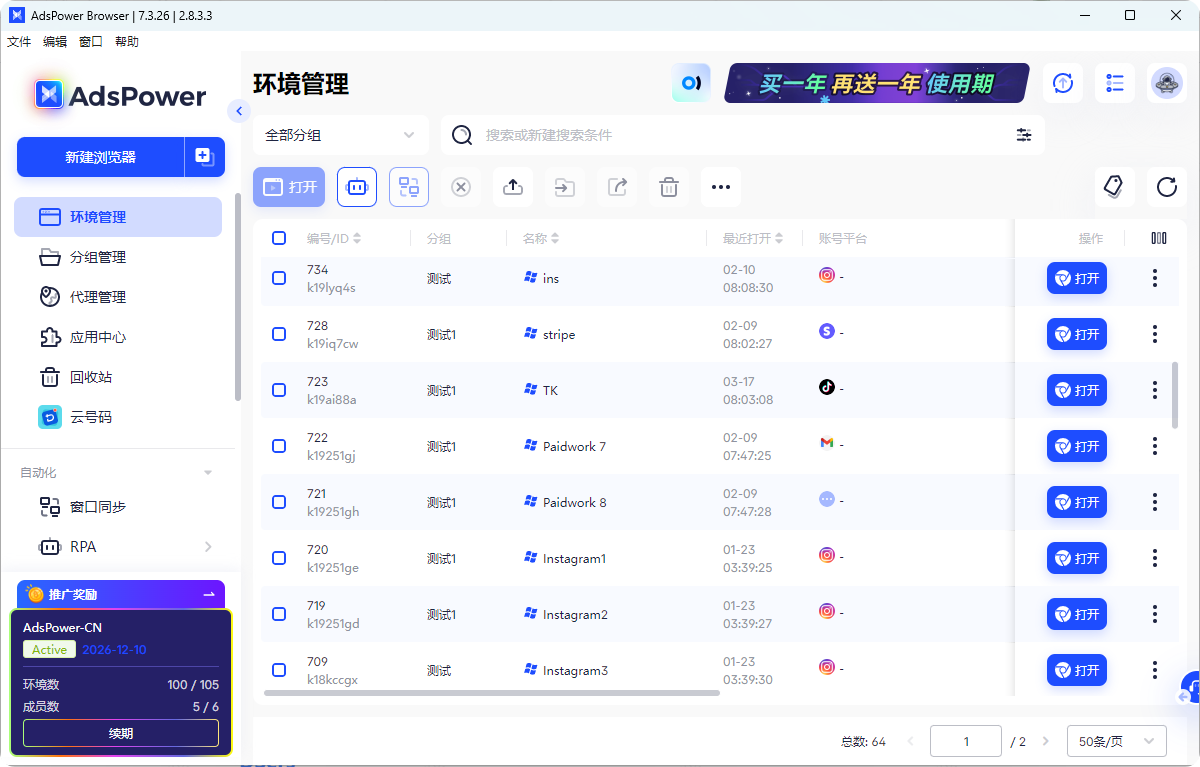Click 新建浏览器 to create new browser

point(101,157)
